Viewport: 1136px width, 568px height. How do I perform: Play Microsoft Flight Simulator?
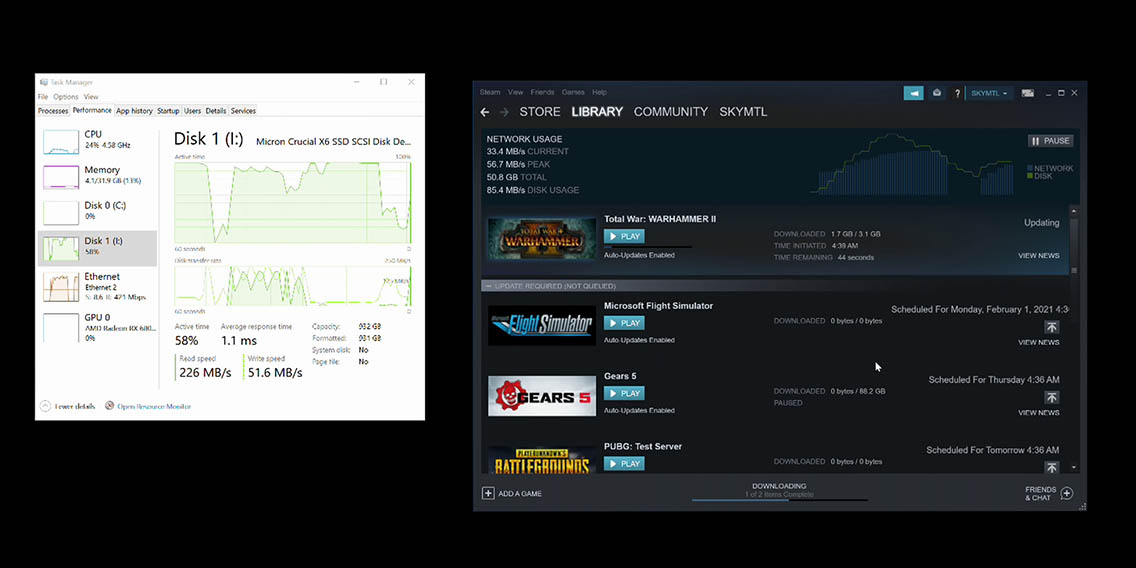(624, 323)
